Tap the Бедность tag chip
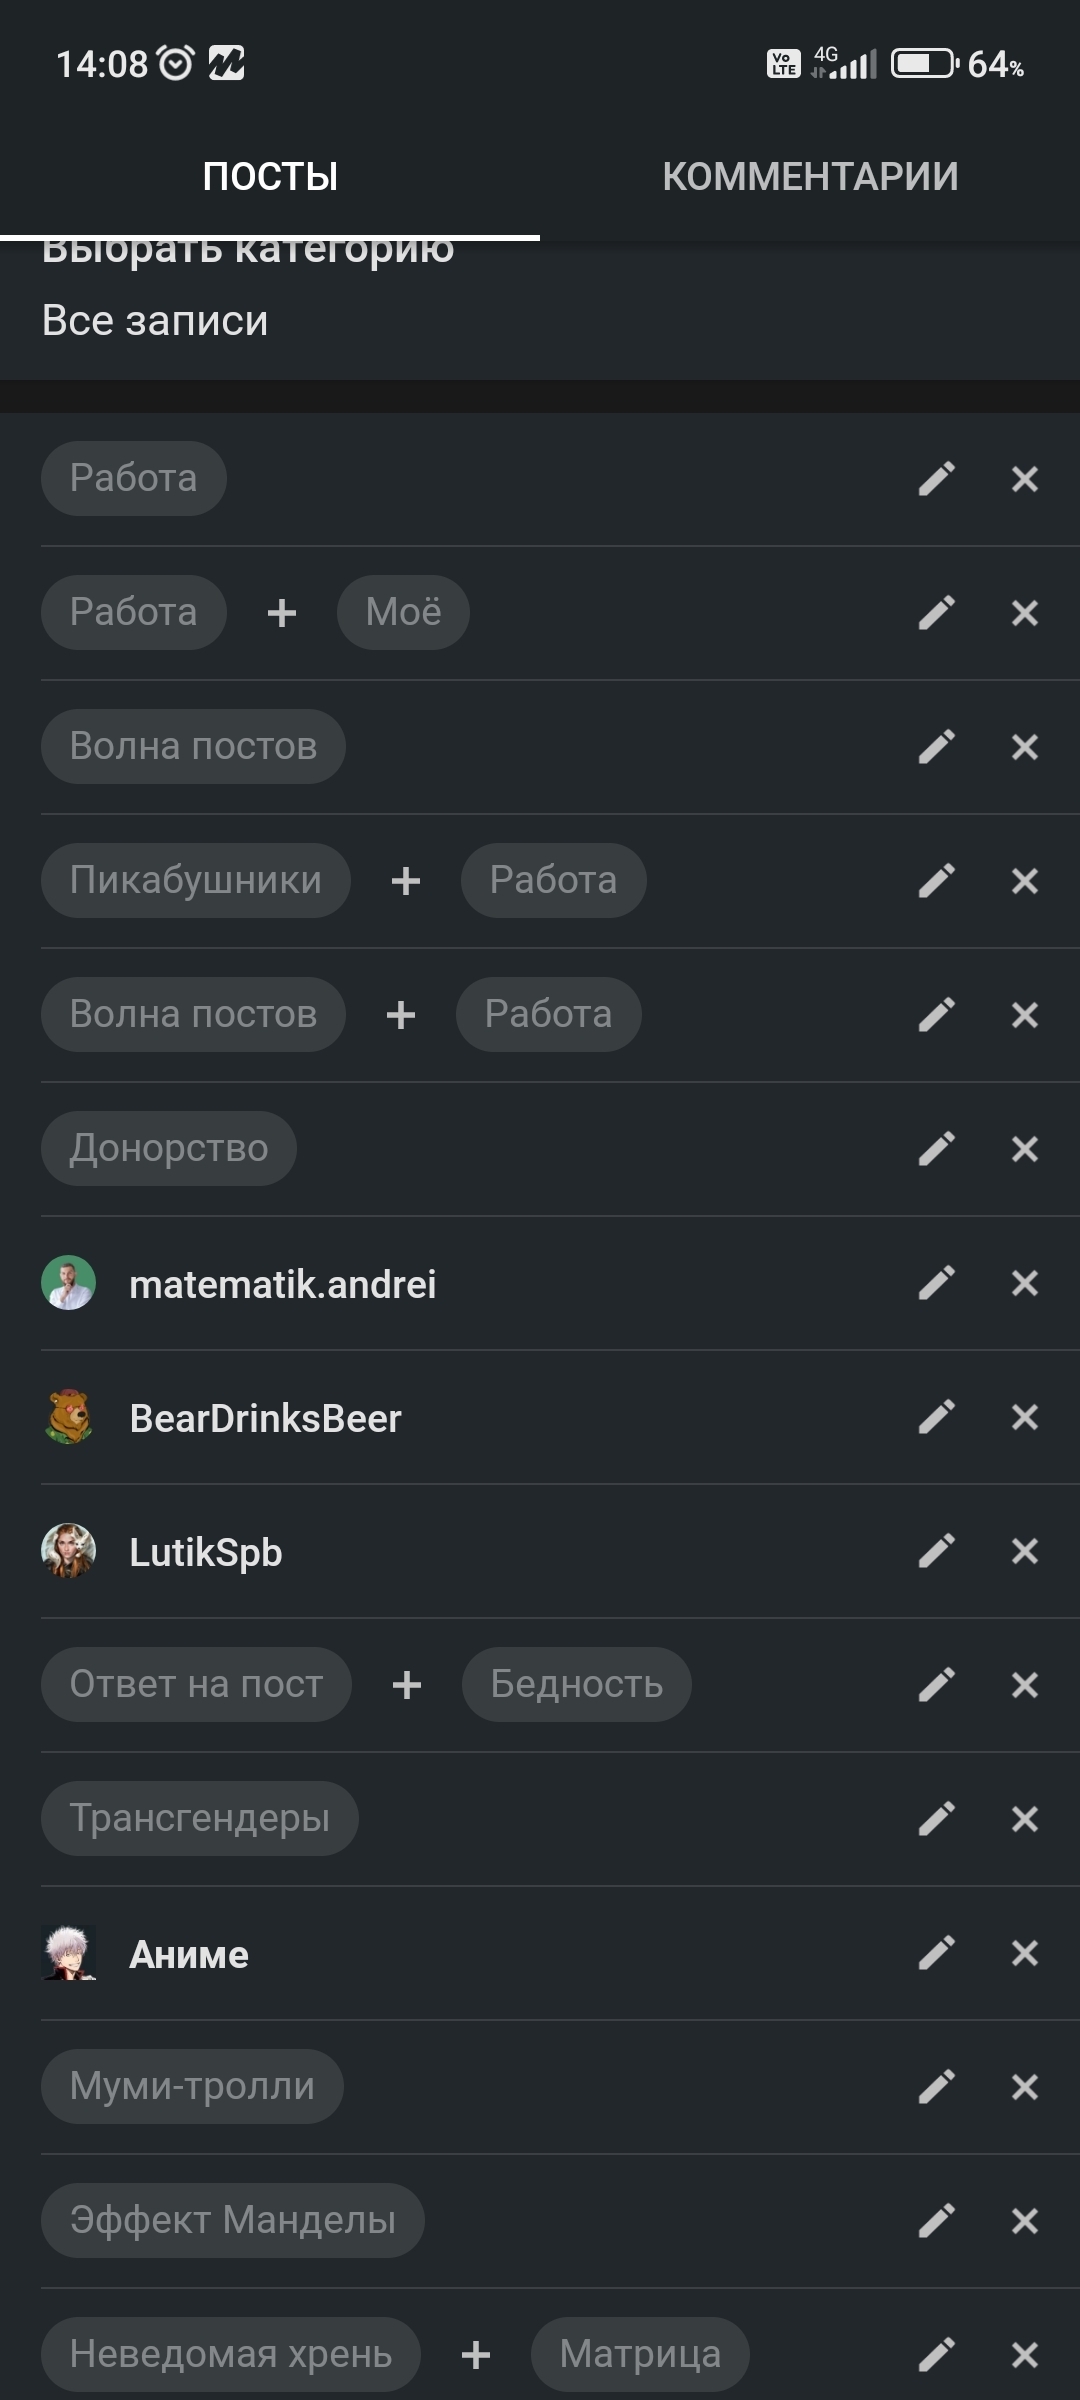 pos(576,1685)
